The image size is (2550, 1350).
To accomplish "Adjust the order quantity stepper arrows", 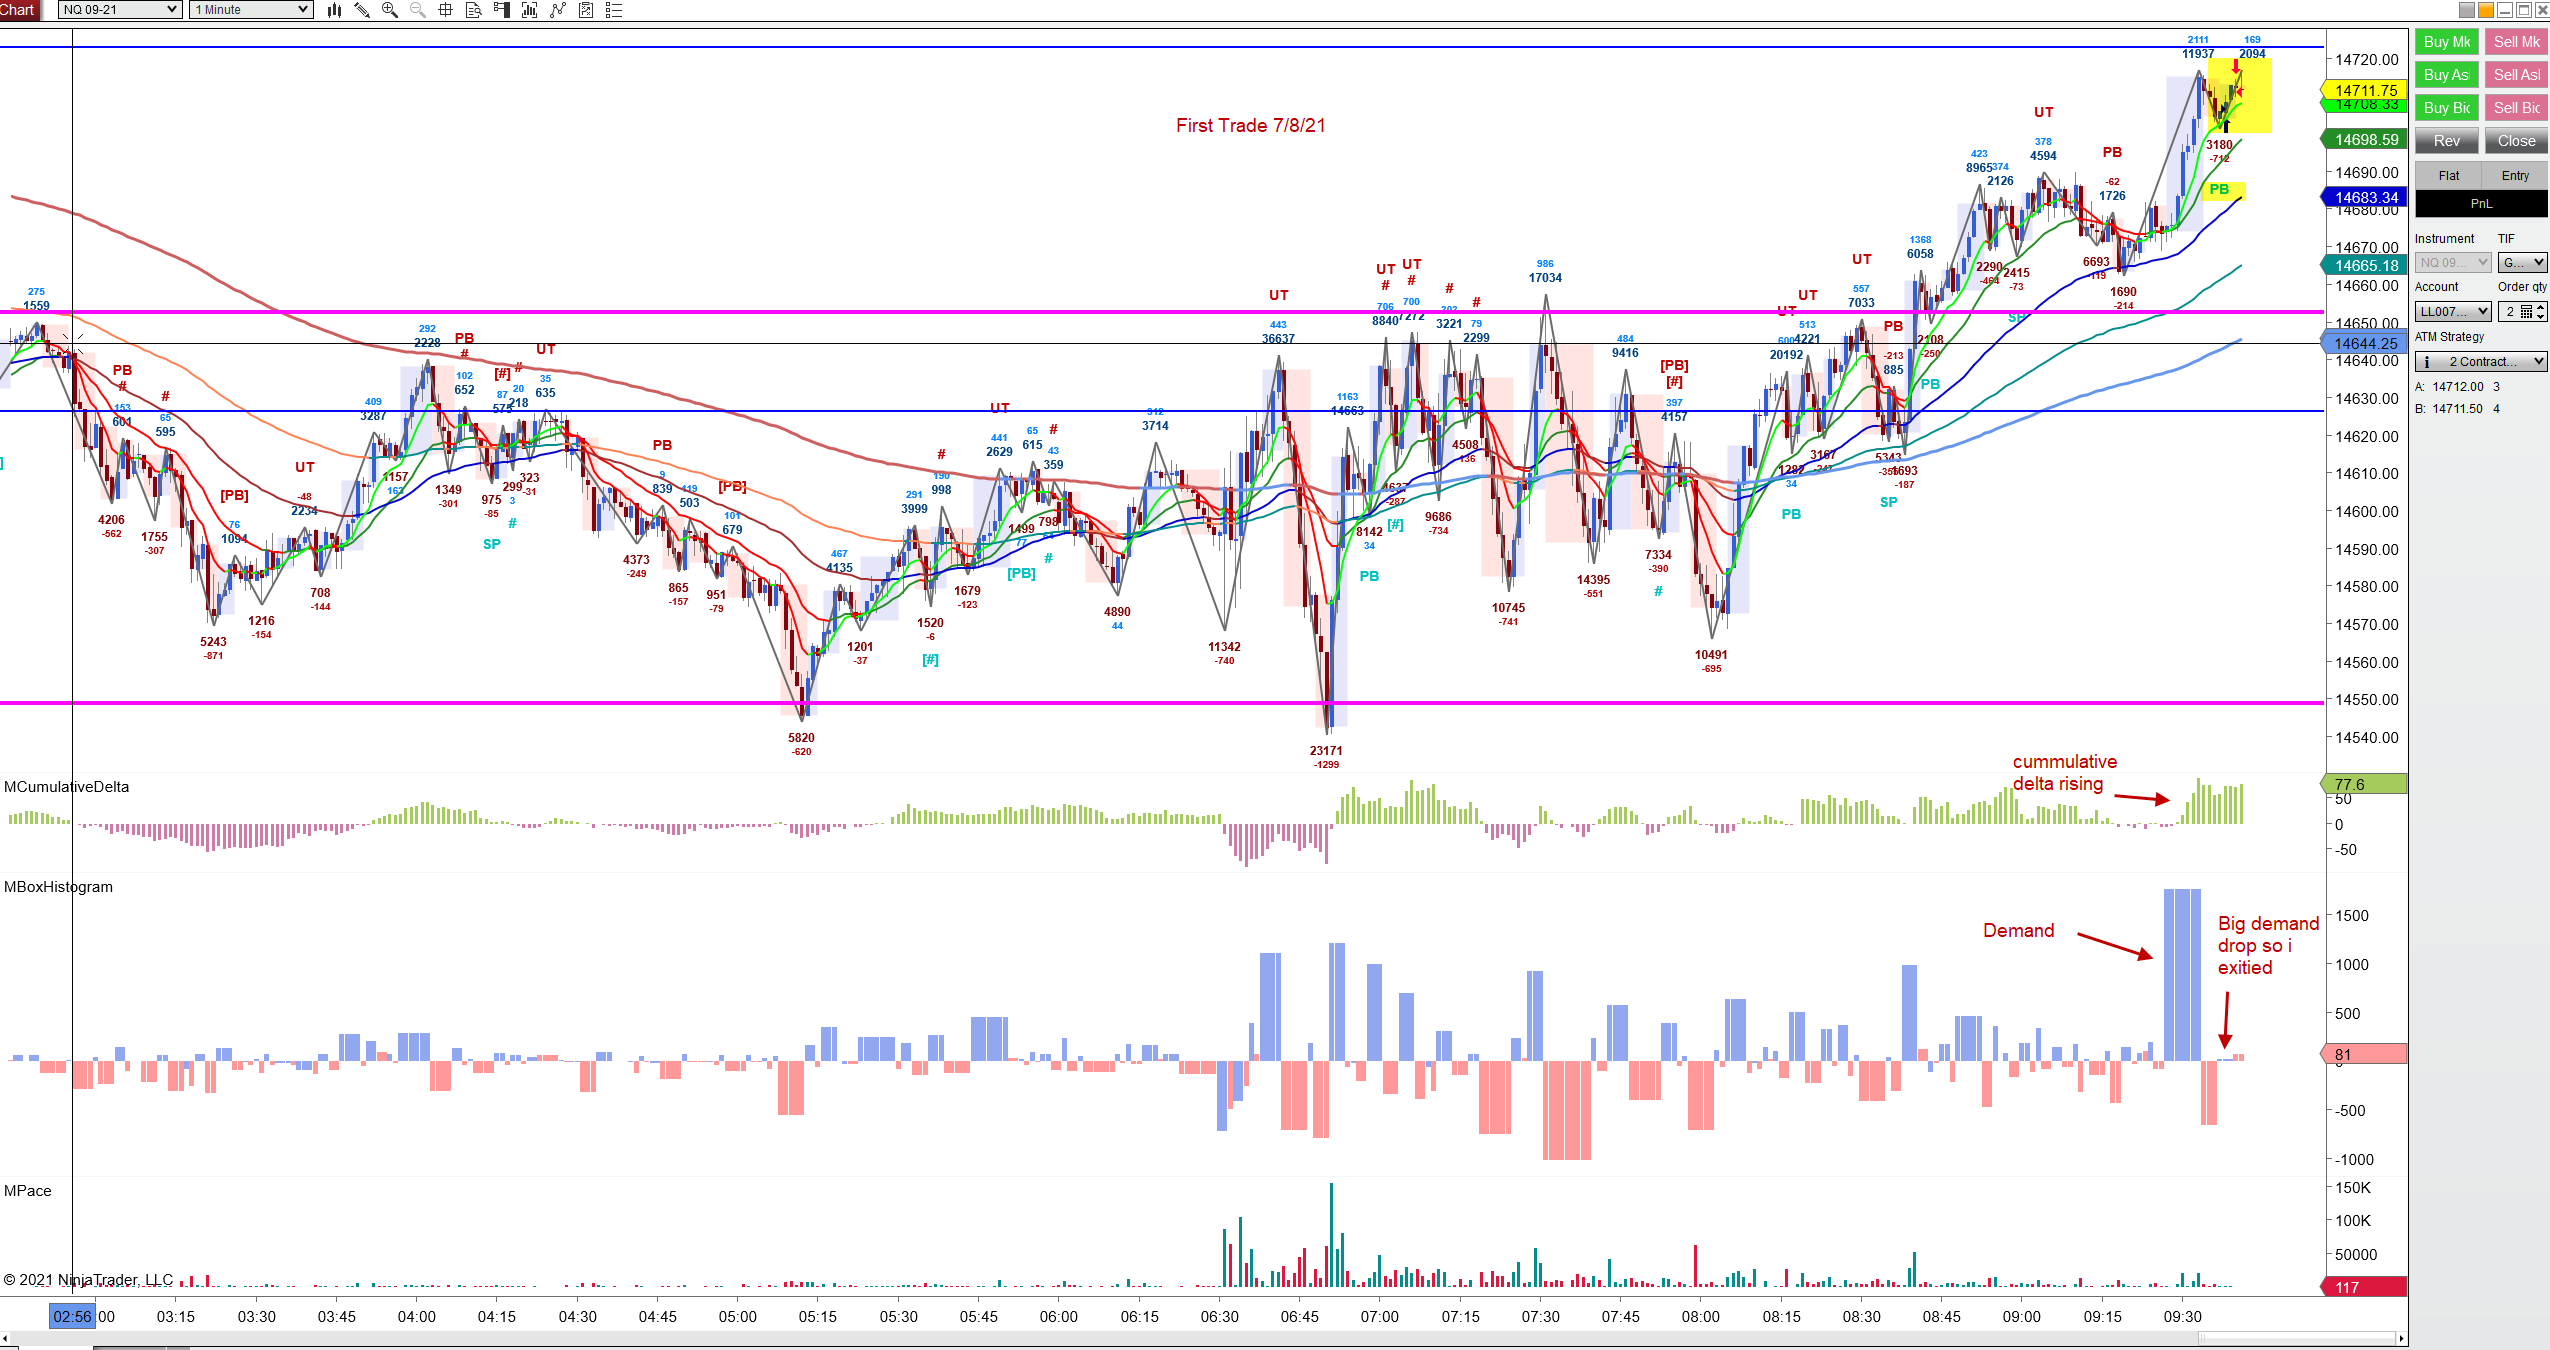I will [x=2541, y=312].
